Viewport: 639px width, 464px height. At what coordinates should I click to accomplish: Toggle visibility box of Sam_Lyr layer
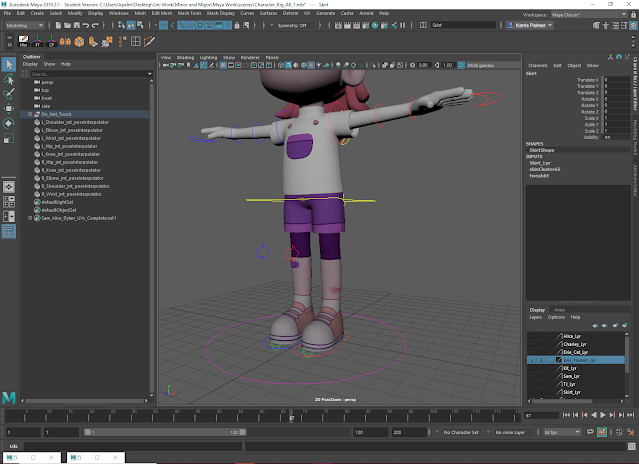point(532,376)
